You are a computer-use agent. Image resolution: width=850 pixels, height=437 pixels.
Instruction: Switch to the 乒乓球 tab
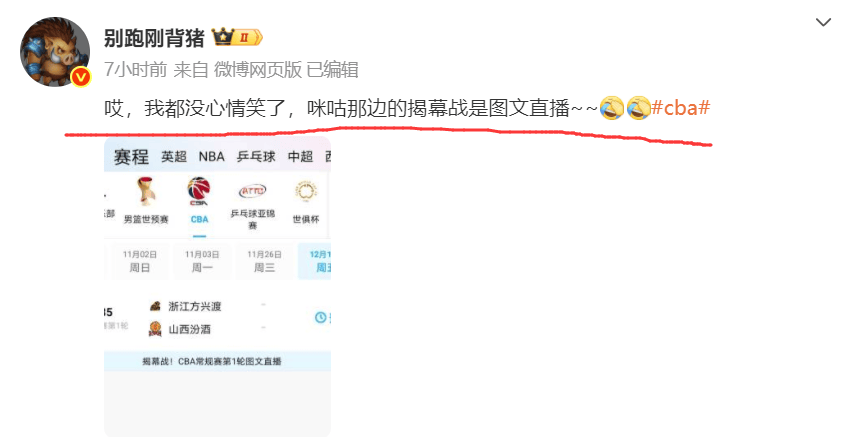click(256, 157)
